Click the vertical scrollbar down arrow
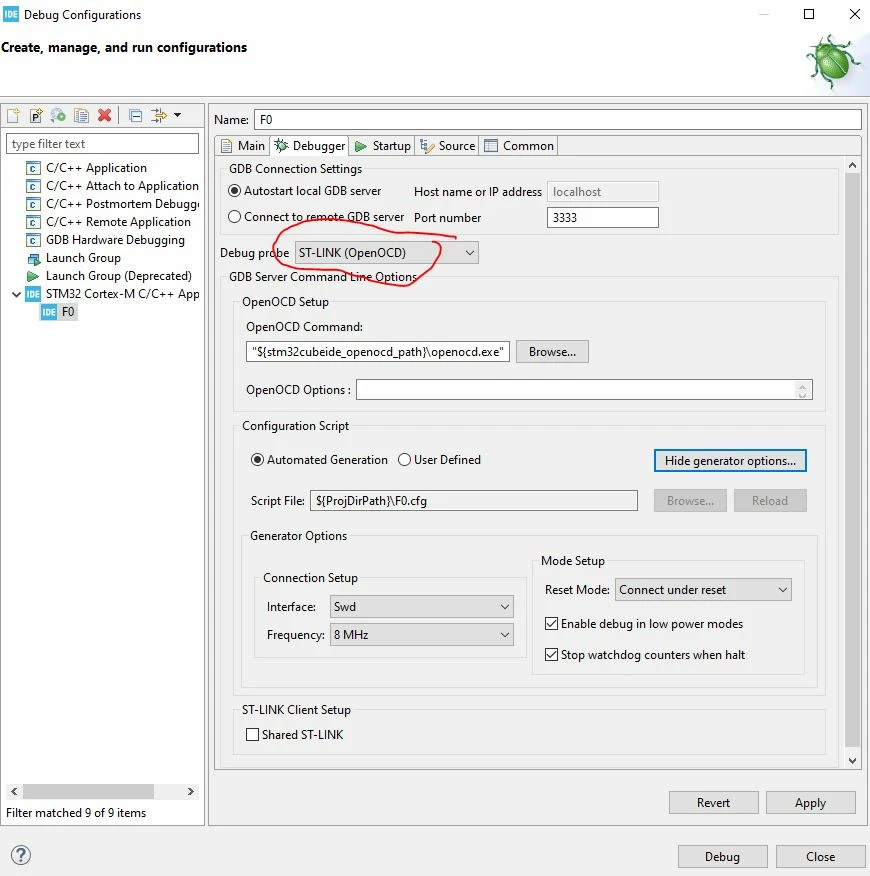The image size is (870, 876). click(852, 760)
